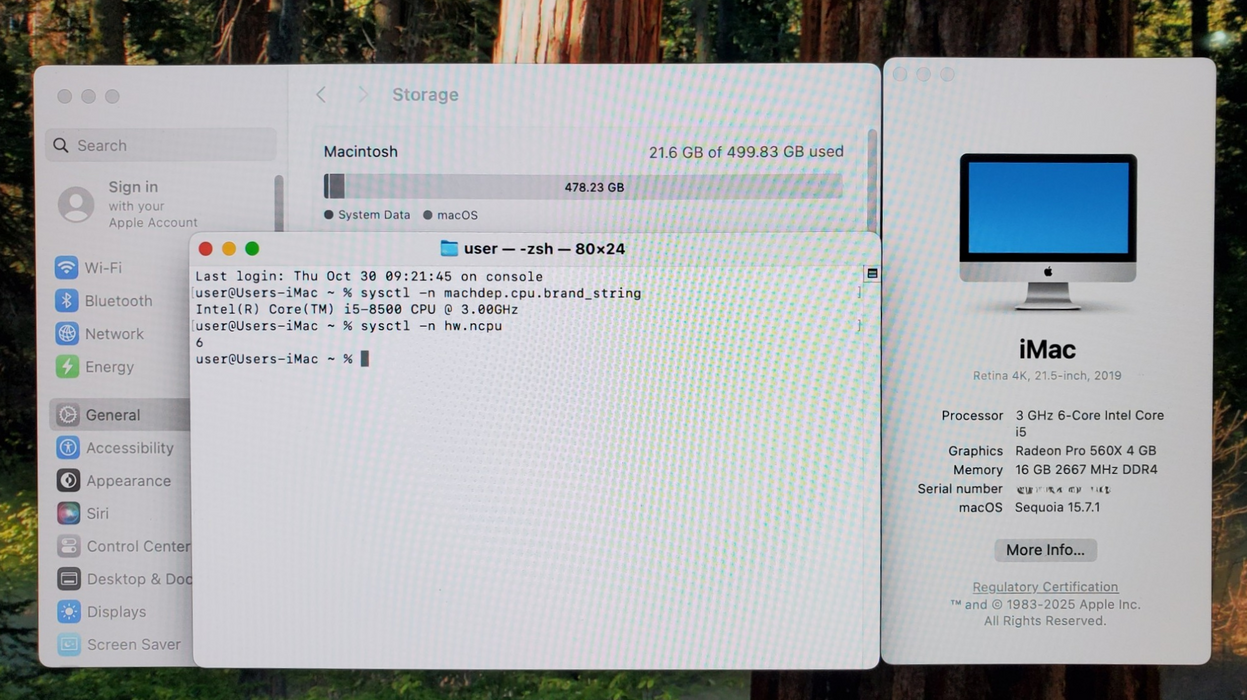Open the Regulatory Certification link

[x=1045, y=586]
